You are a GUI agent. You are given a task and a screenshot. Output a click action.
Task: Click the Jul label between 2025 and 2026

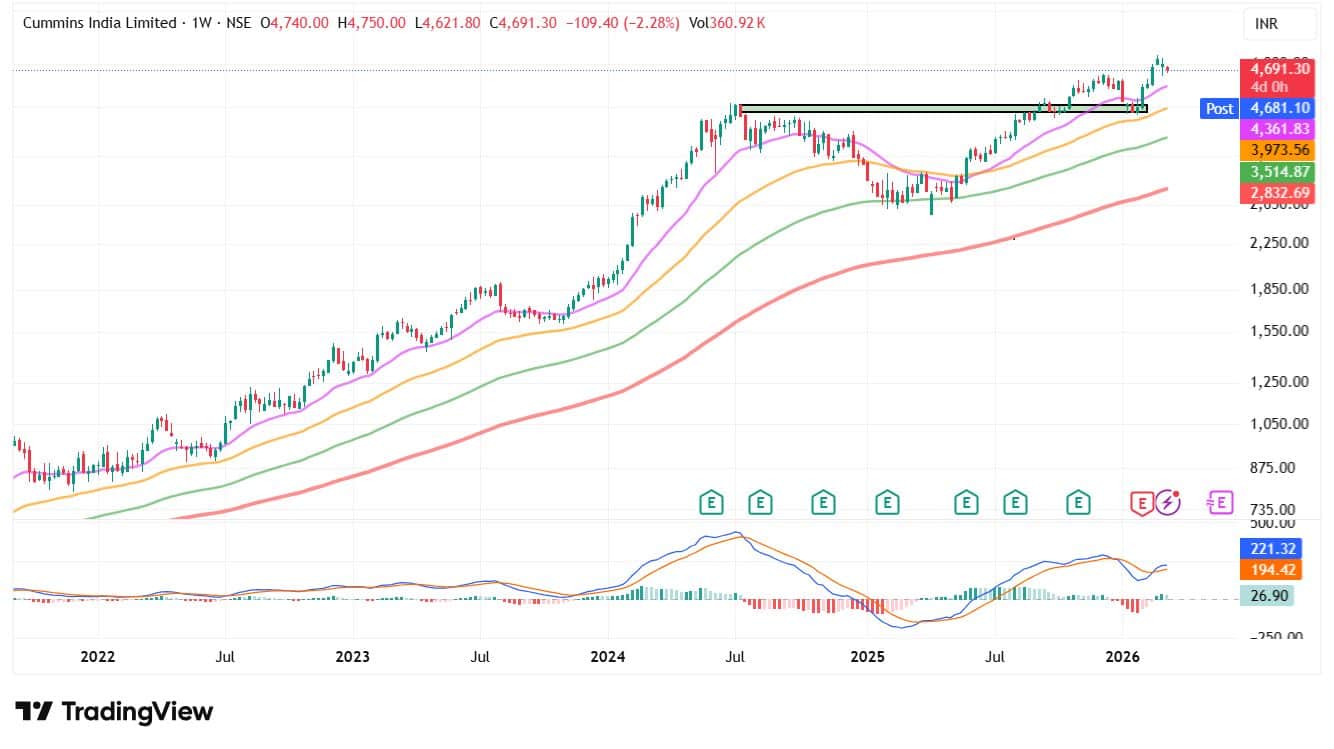[x=994, y=657]
